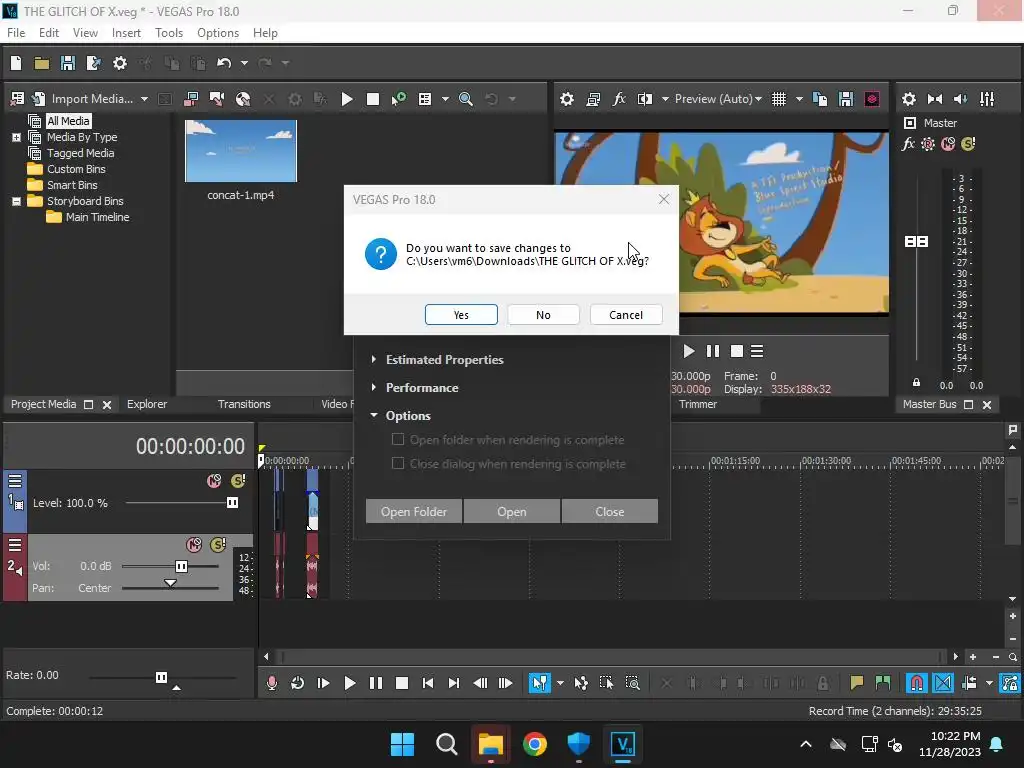Open the File menu
This screenshot has height=768, width=1024.
(16, 33)
